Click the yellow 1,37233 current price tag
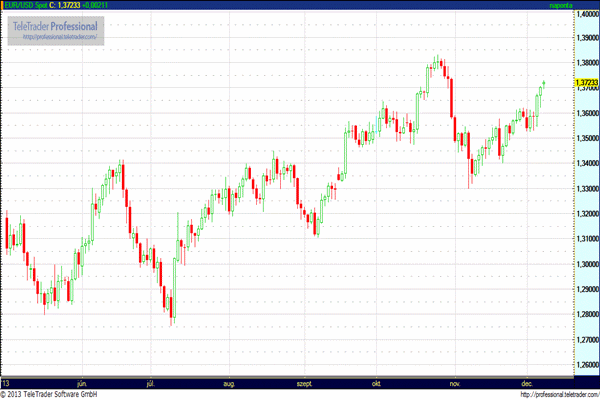 pyautogui.click(x=587, y=82)
